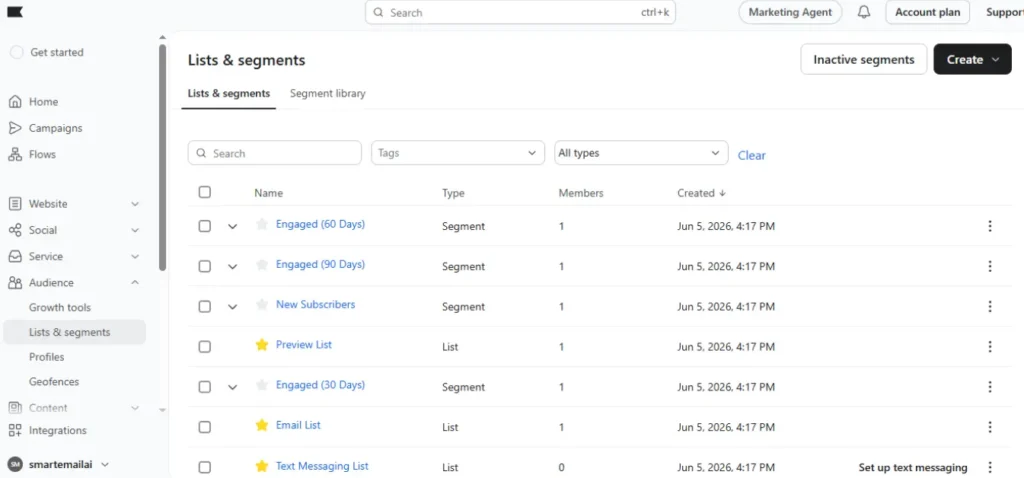Open the All types filter dropdown
Image resolution: width=1024 pixels, height=478 pixels.
point(641,153)
